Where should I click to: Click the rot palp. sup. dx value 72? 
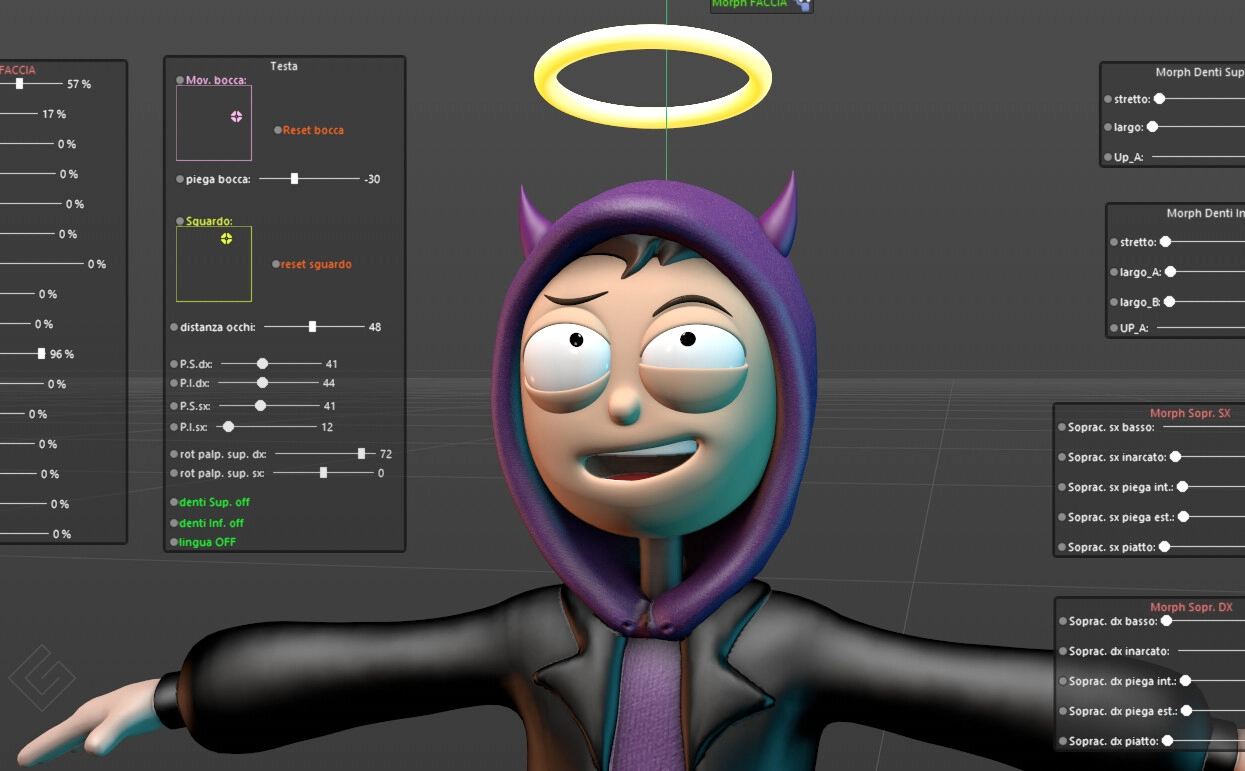[385, 454]
